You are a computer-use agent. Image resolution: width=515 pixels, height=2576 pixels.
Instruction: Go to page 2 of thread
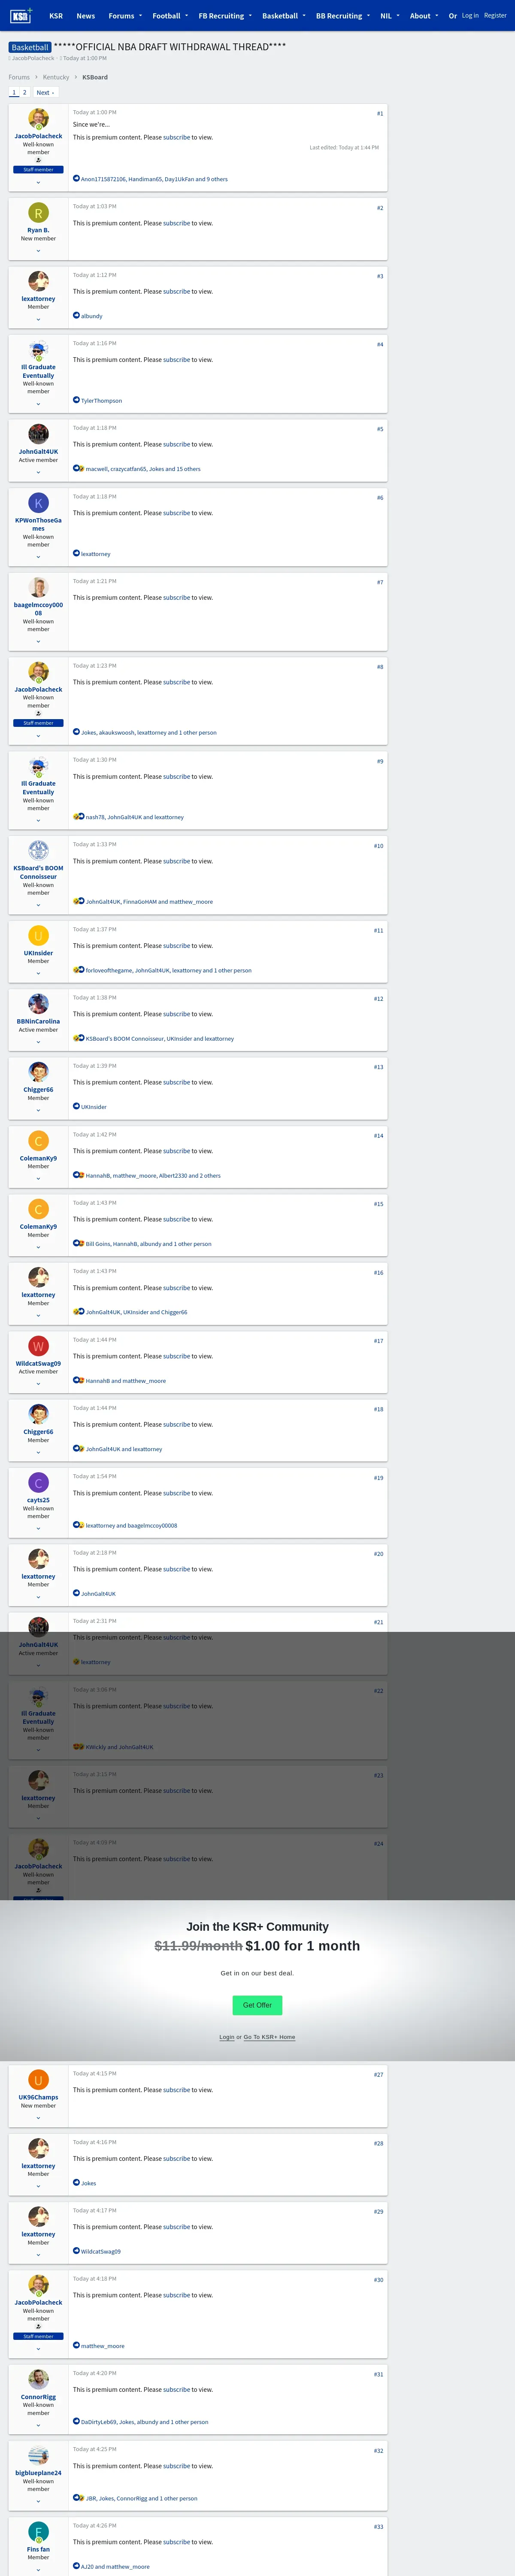tap(25, 92)
